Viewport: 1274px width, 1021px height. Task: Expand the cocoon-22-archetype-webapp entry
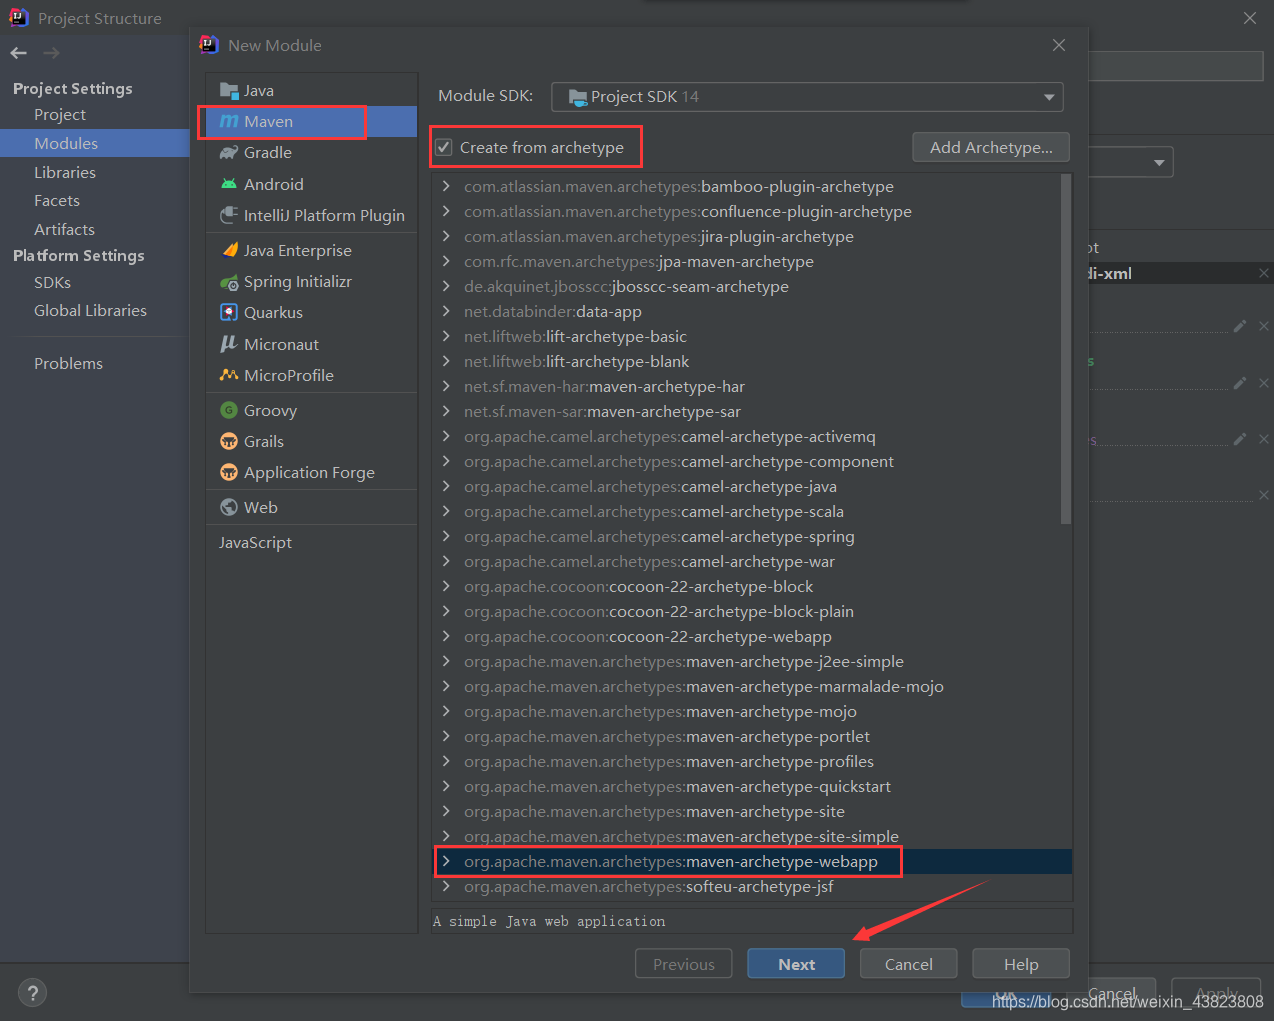point(446,636)
